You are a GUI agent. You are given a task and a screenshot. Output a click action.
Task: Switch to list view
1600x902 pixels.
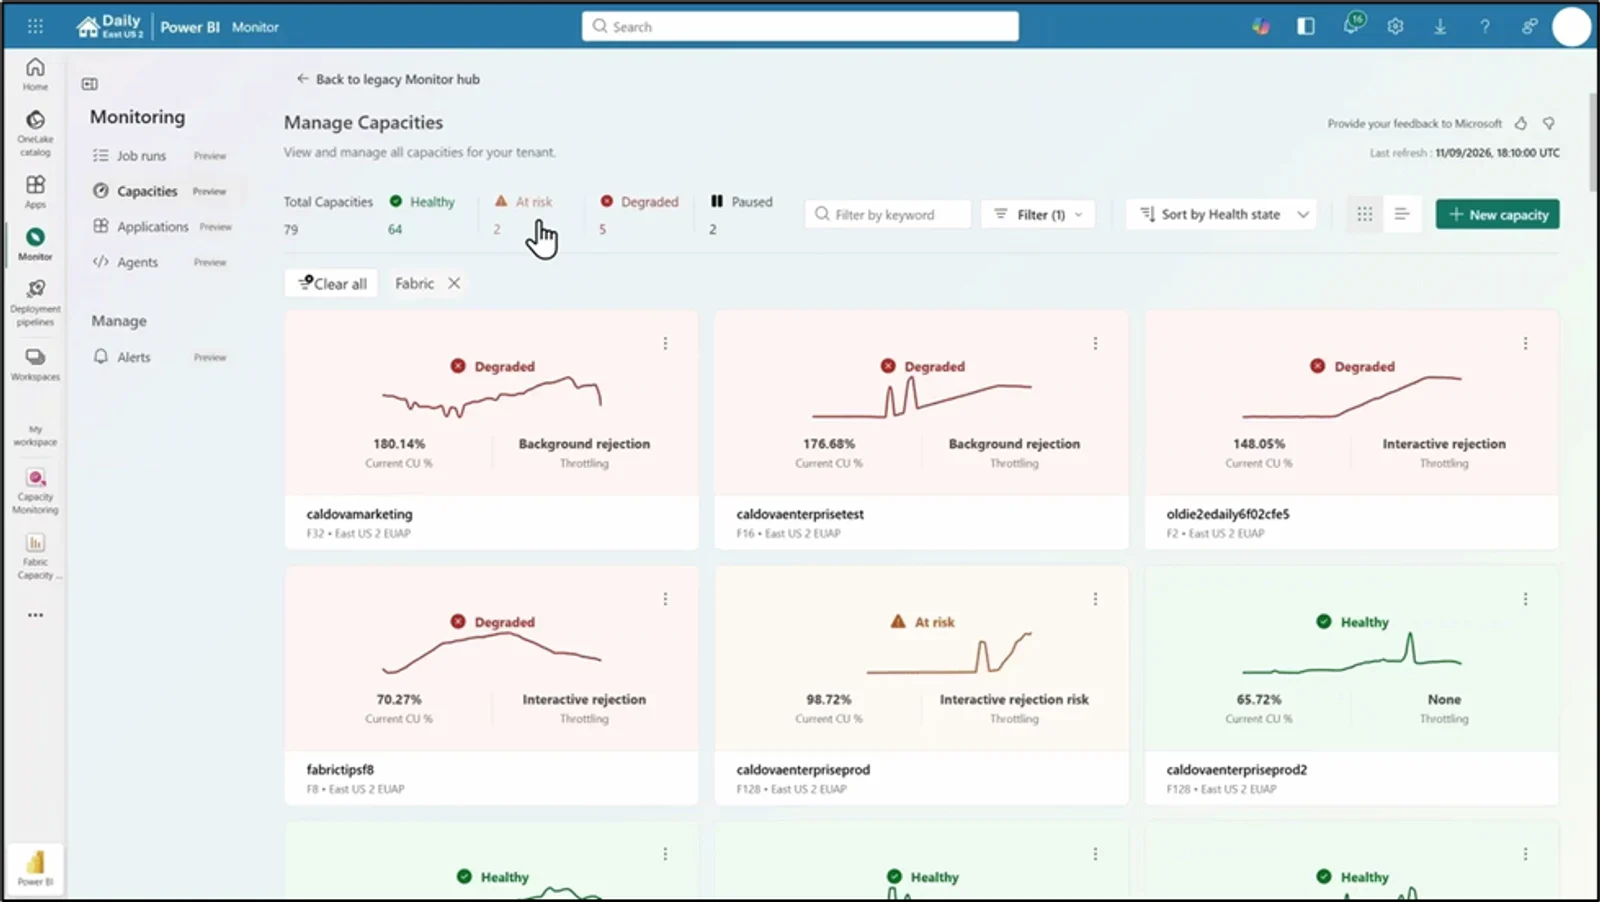click(1402, 214)
